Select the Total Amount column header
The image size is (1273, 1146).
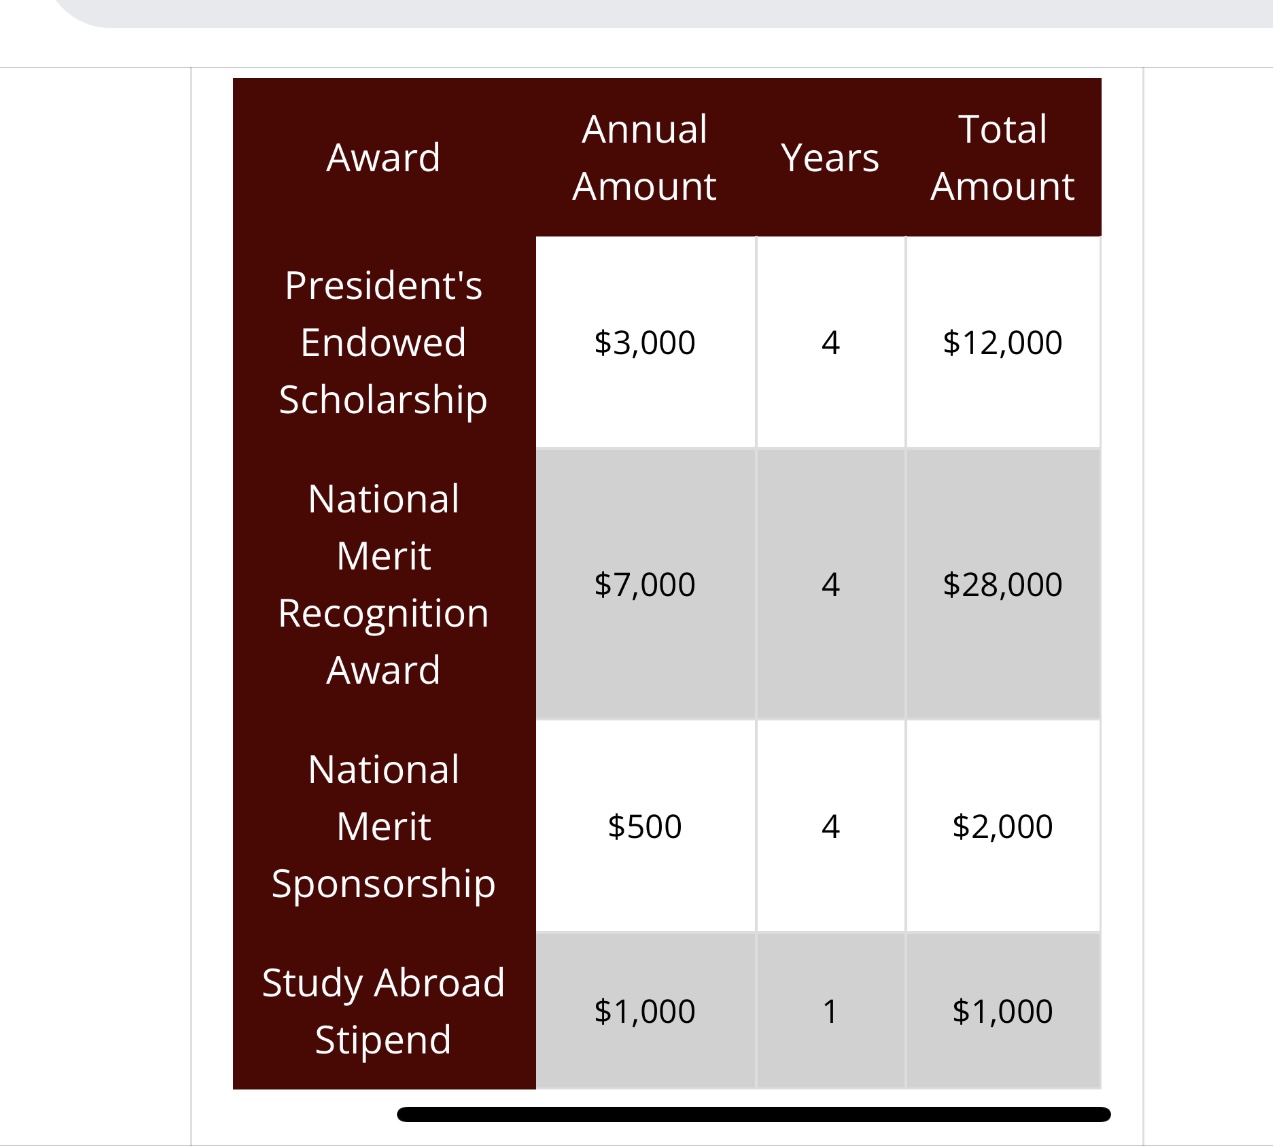point(1003,157)
